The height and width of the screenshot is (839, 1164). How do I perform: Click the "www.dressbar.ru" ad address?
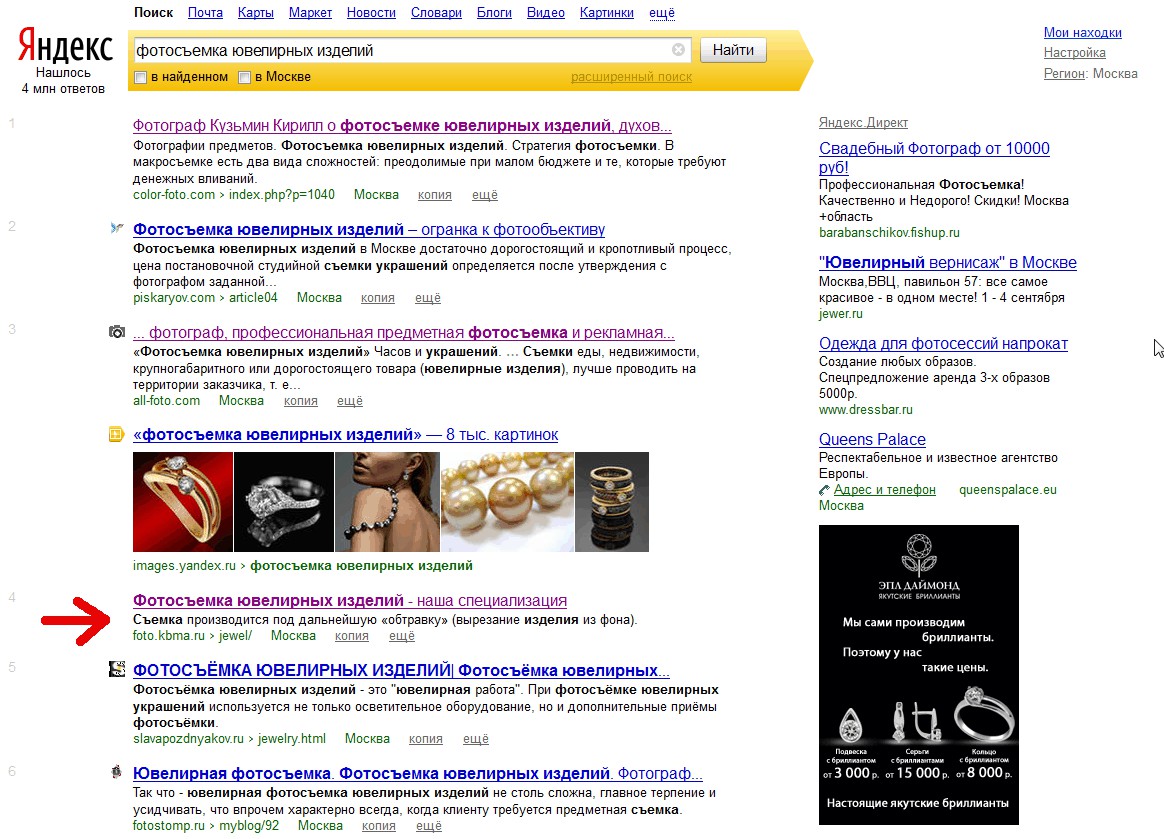click(866, 409)
